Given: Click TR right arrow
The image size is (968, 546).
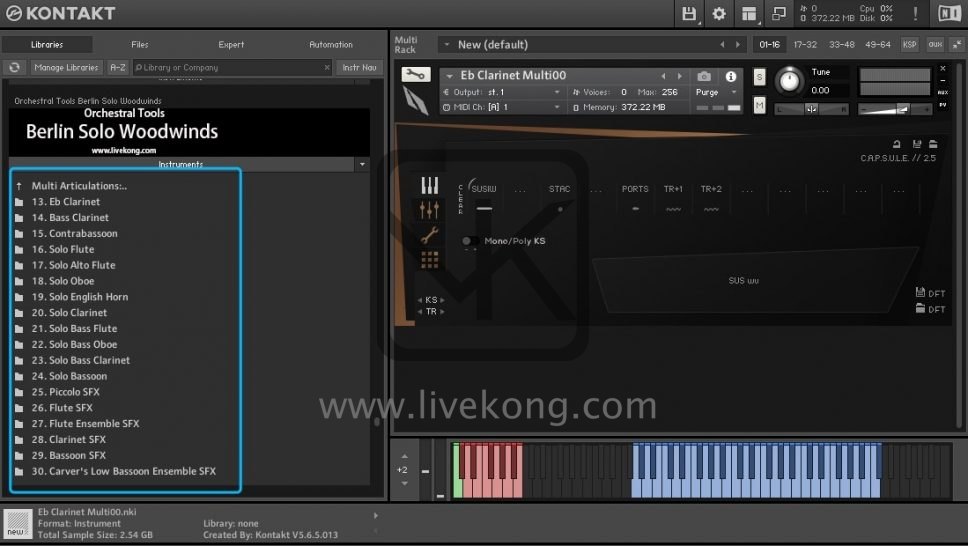Looking at the screenshot, I should point(442,312).
